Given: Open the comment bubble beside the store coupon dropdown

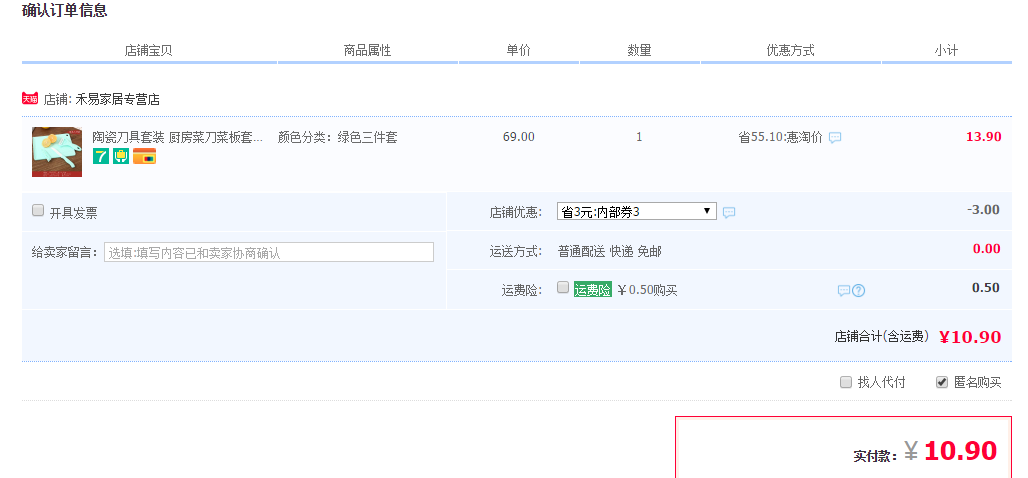Looking at the screenshot, I should [728, 212].
